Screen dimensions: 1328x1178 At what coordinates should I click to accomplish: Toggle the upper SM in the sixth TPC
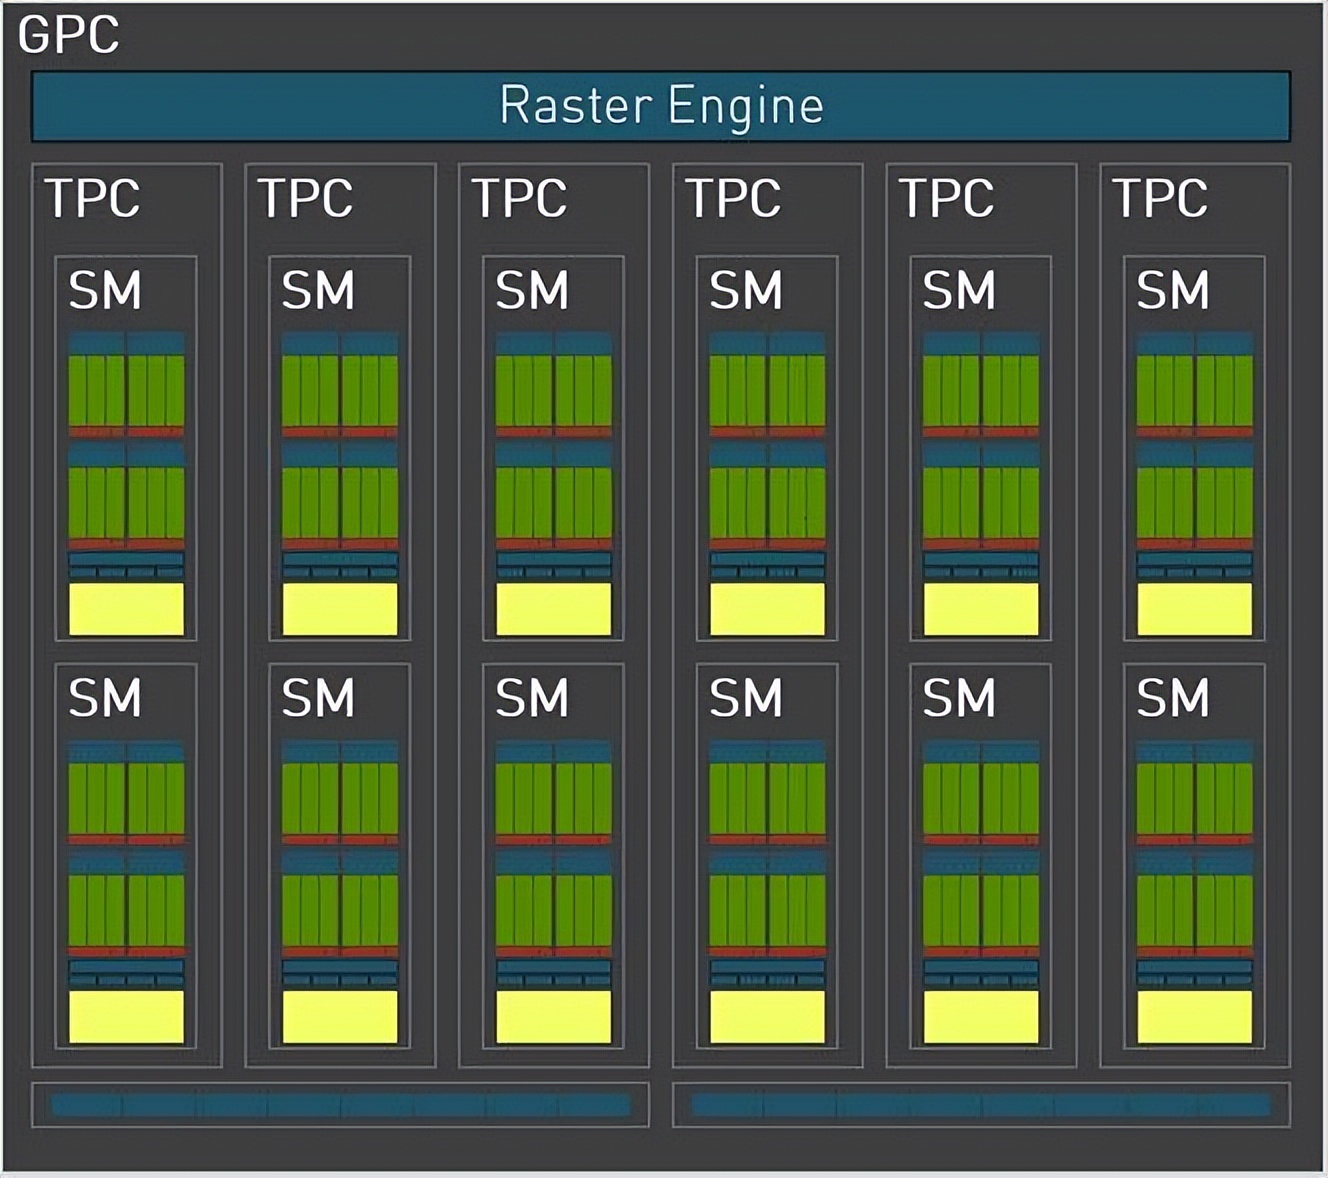[x=1192, y=445]
